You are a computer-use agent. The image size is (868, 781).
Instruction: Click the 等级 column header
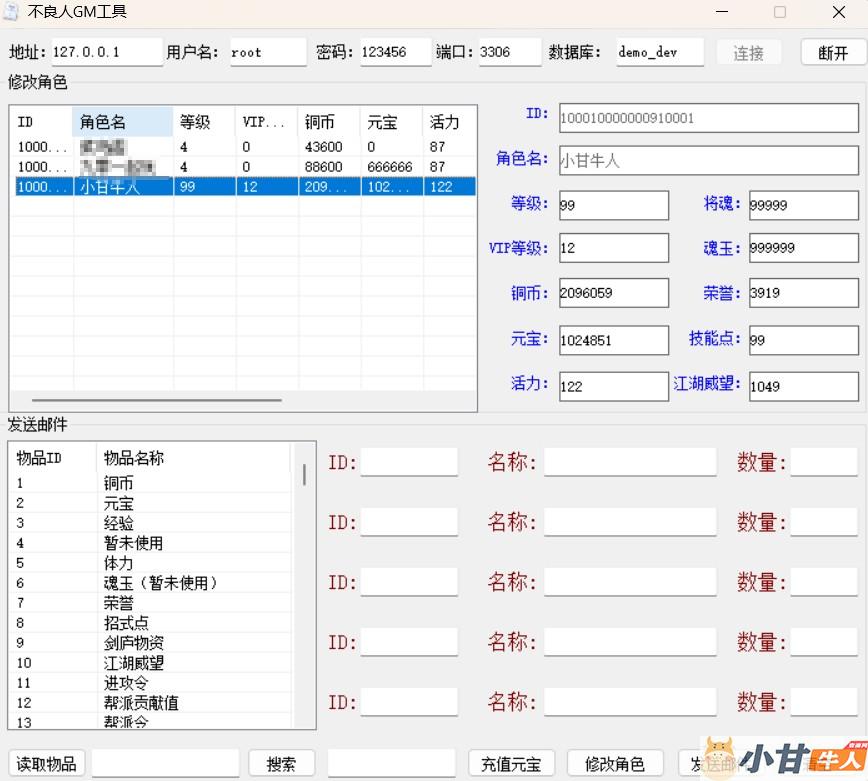click(204, 122)
